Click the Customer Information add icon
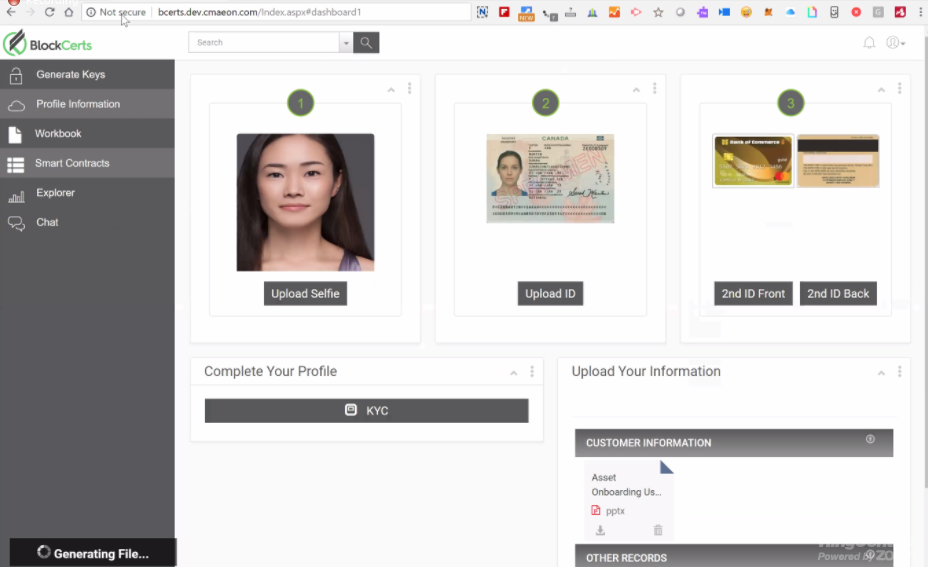Image resolution: width=928 pixels, height=567 pixels. 870,439
